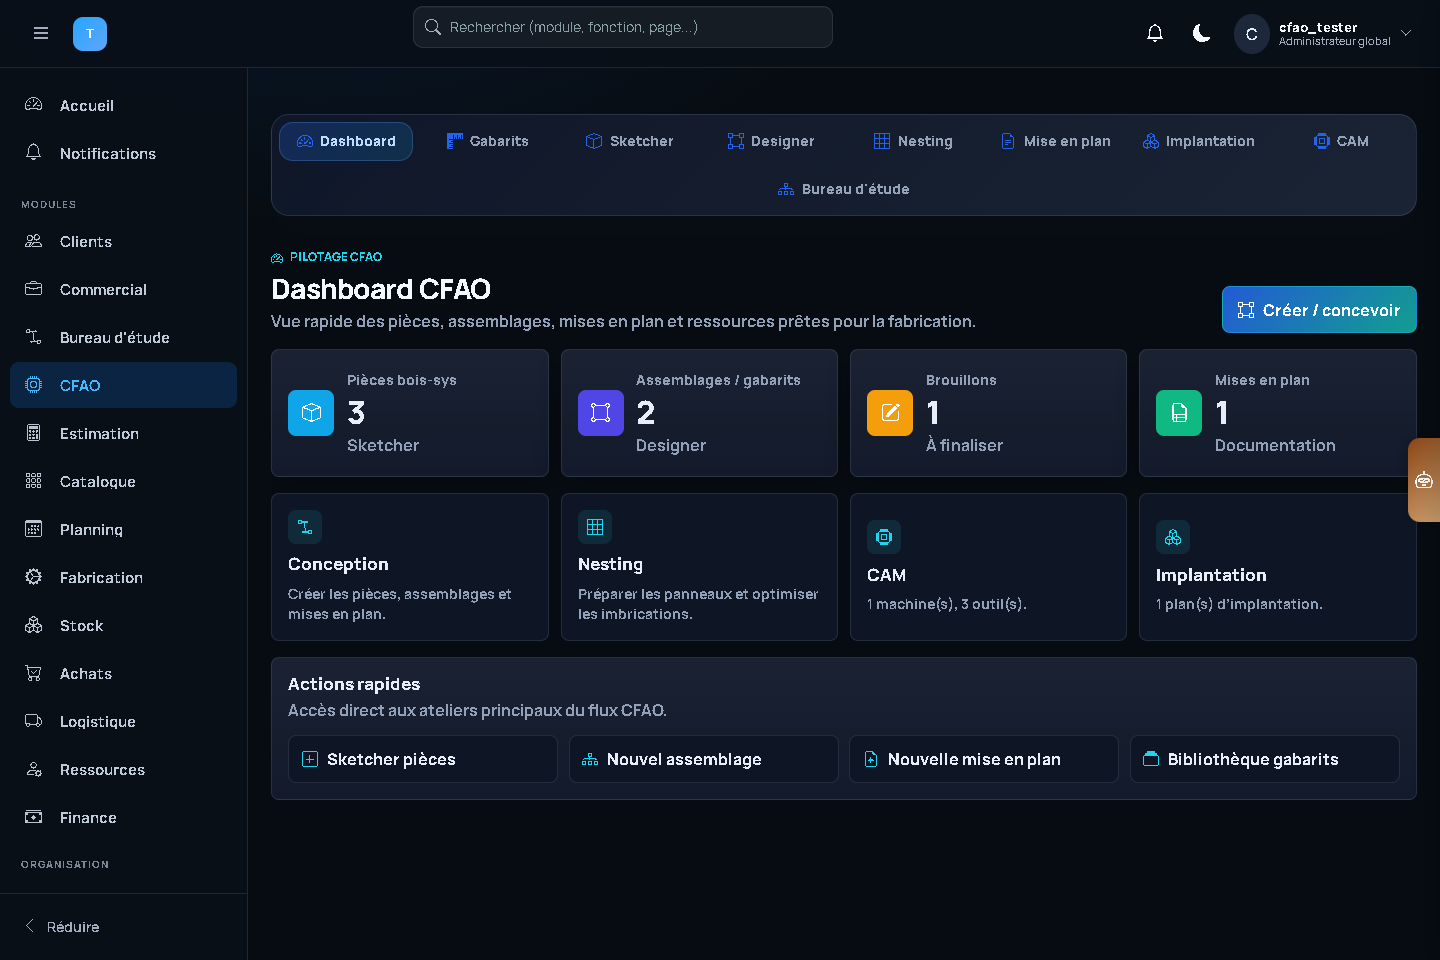Image resolution: width=1440 pixels, height=960 pixels.
Task: Click the "À finaliser" label
Action: point(964,445)
